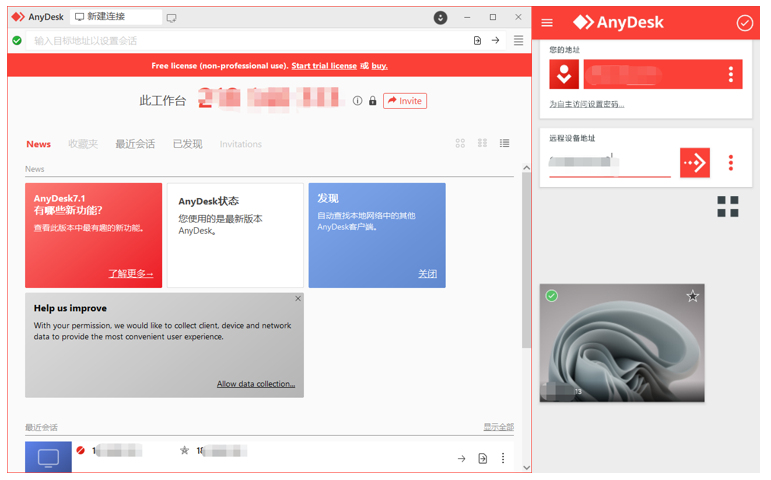771x480 pixels.
Task: Click the connect arrow on recent session row
Action: coord(461,458)
